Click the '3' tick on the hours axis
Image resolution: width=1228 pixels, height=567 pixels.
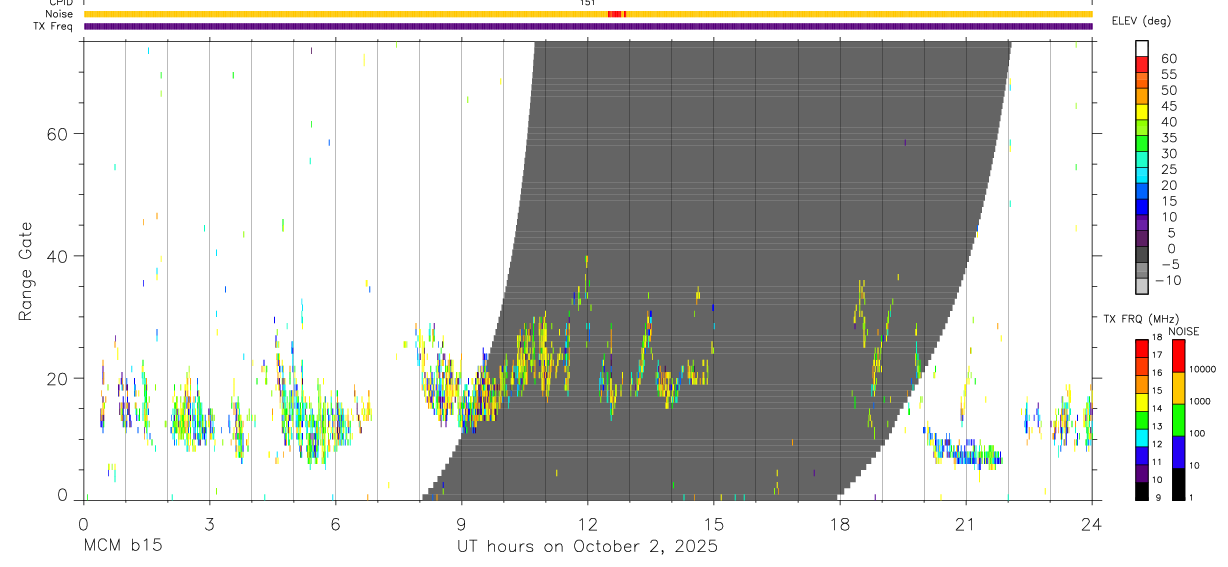pyautogui.click(x=209, y=524)
